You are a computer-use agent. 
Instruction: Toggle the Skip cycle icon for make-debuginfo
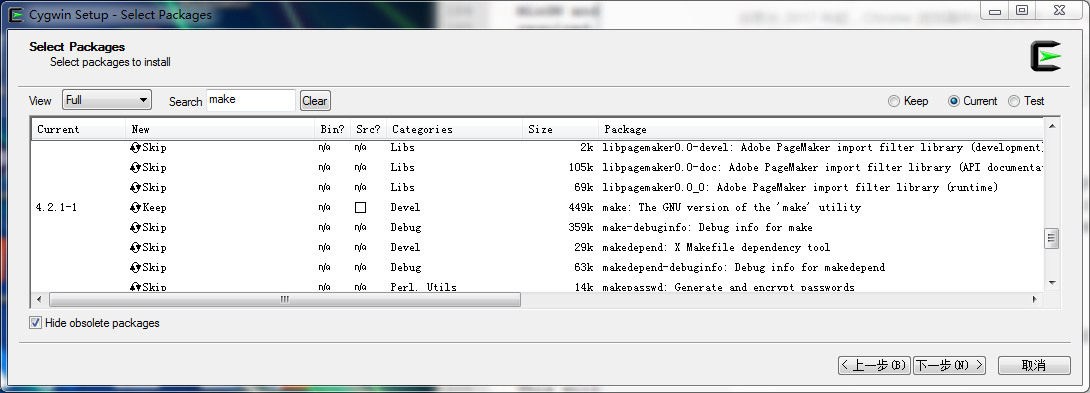click(136, 227)
